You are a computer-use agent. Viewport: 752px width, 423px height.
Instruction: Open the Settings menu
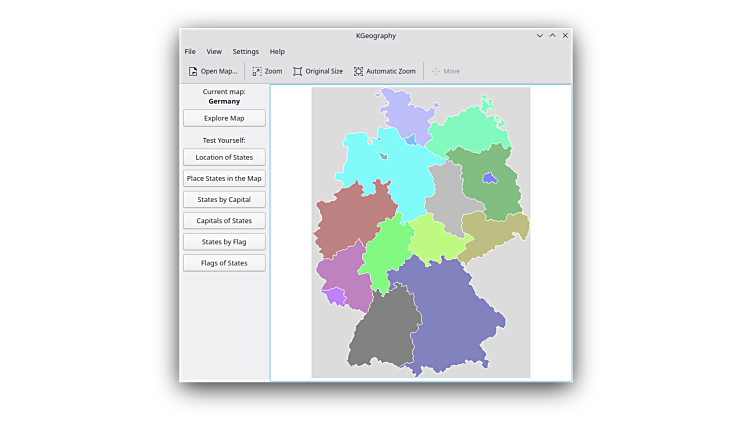point(245,52)
